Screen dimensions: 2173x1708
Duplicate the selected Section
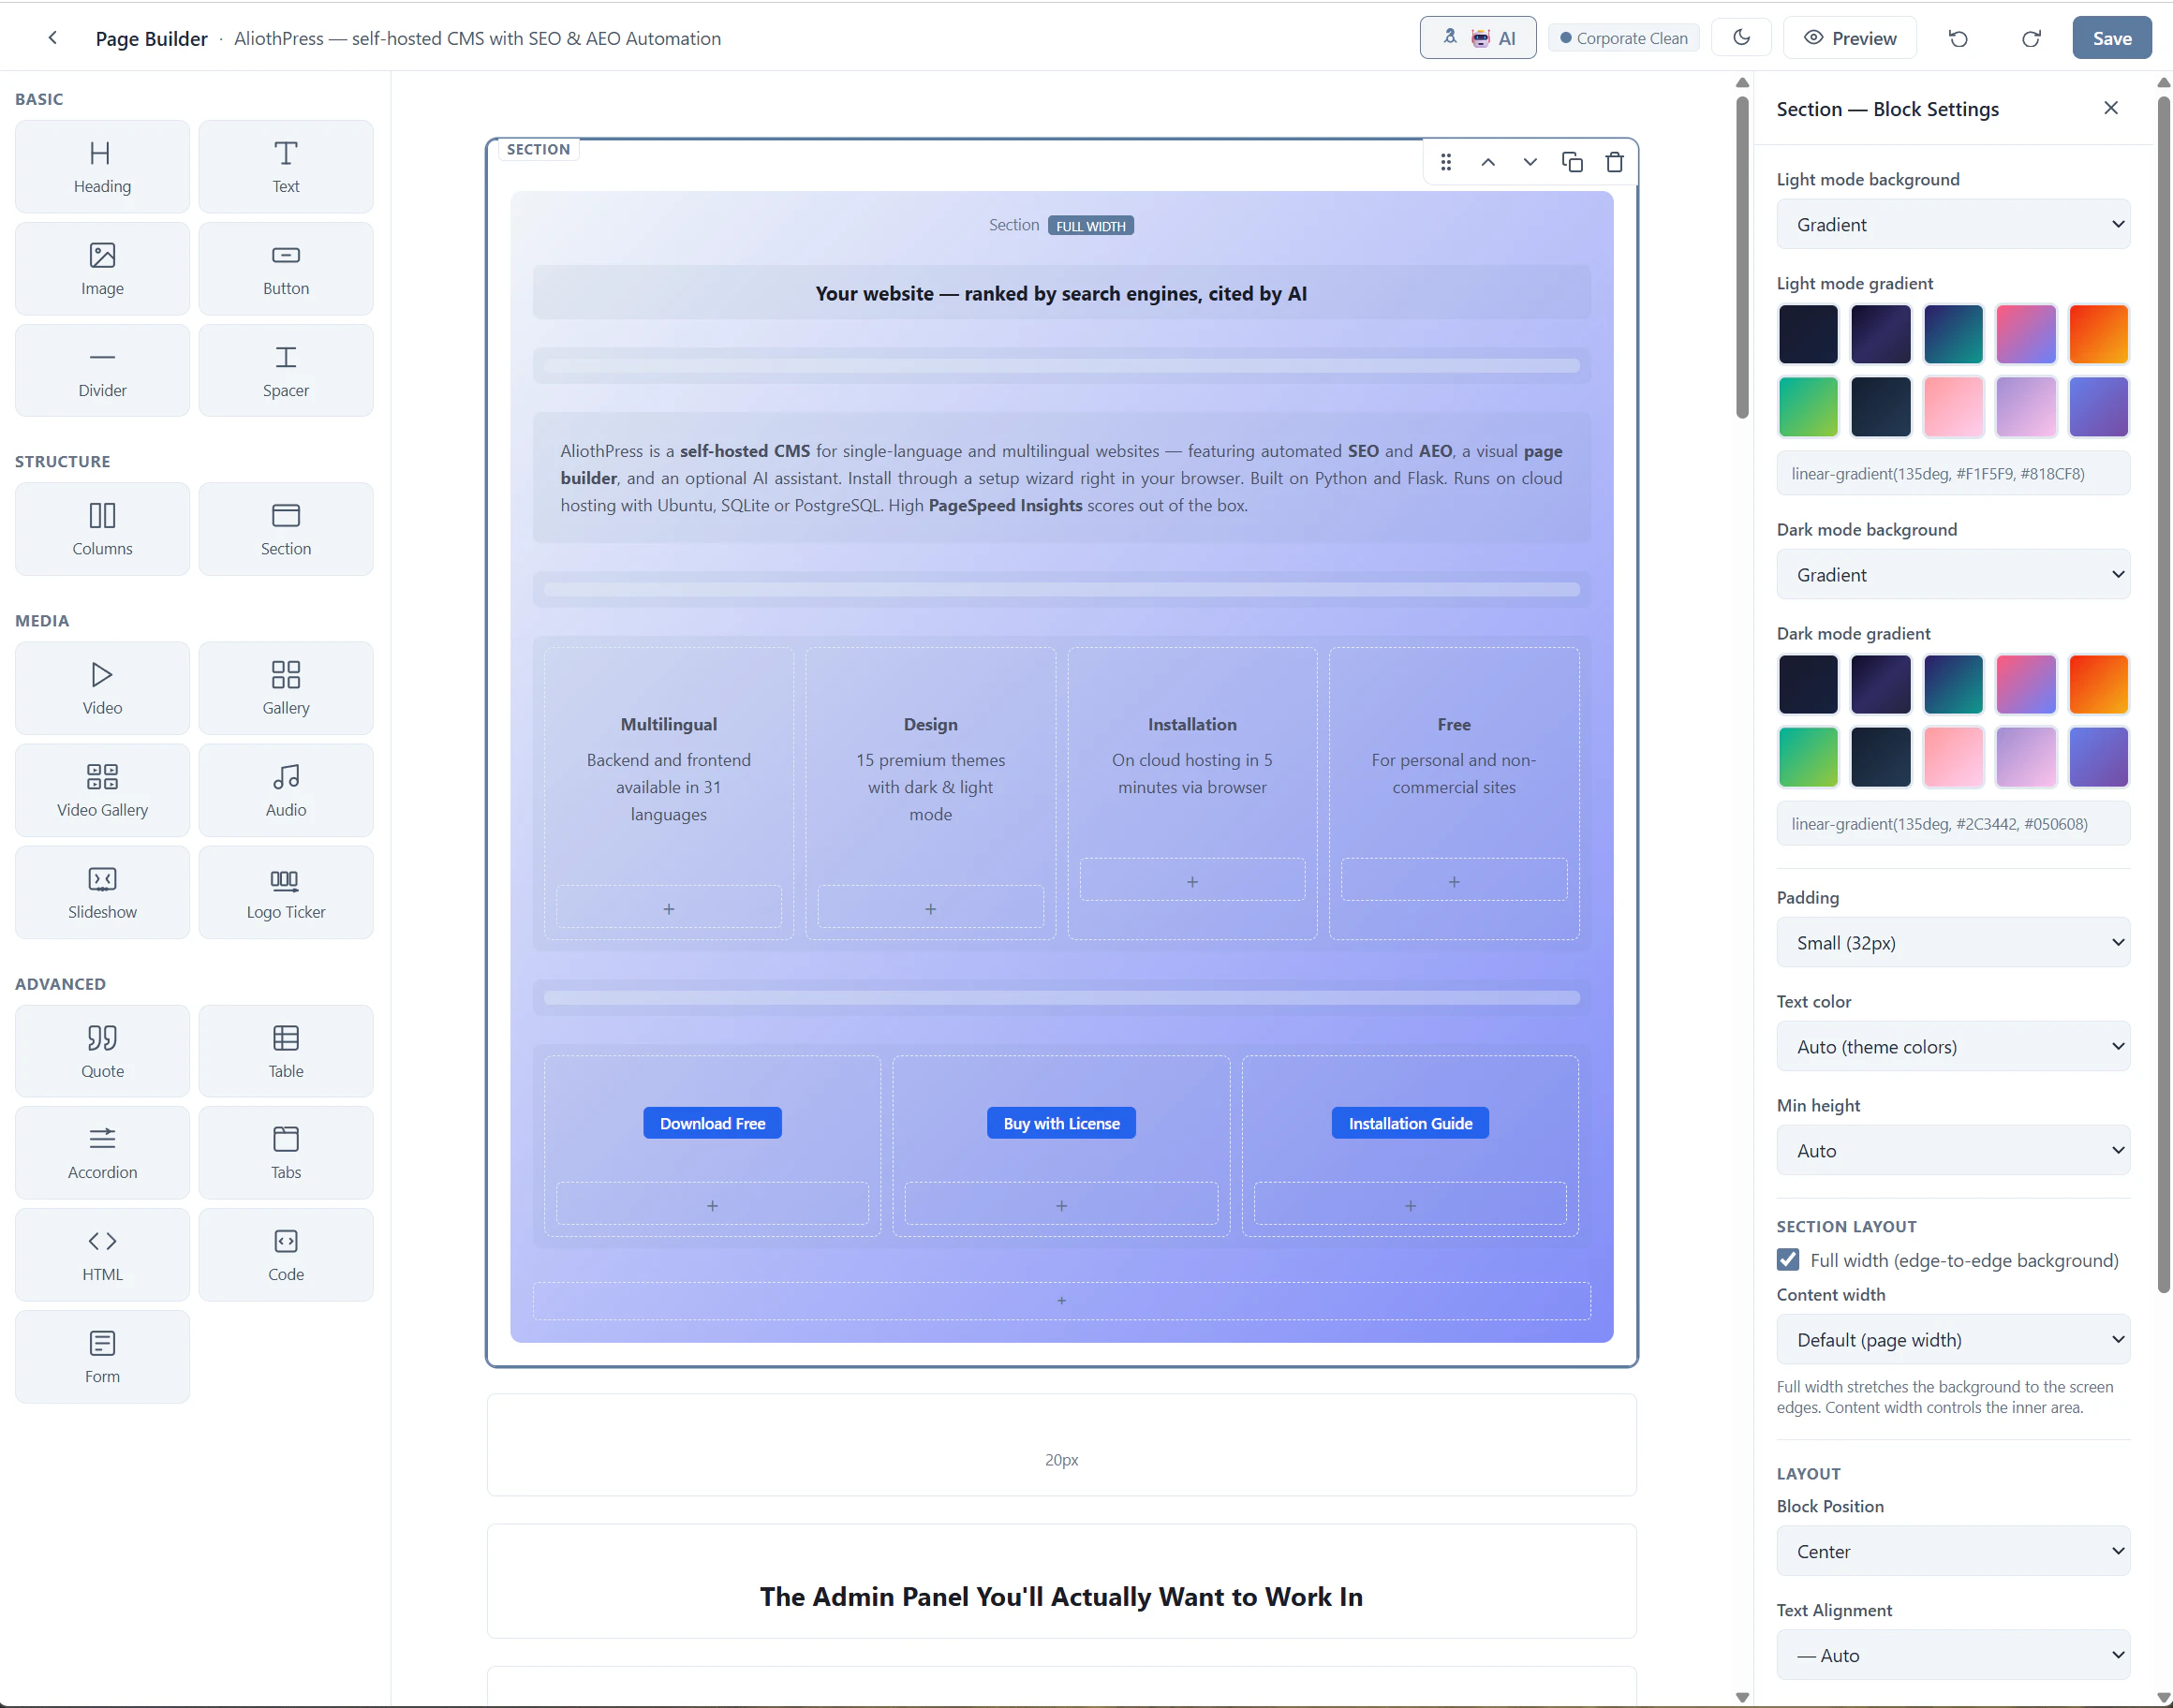1571,161
